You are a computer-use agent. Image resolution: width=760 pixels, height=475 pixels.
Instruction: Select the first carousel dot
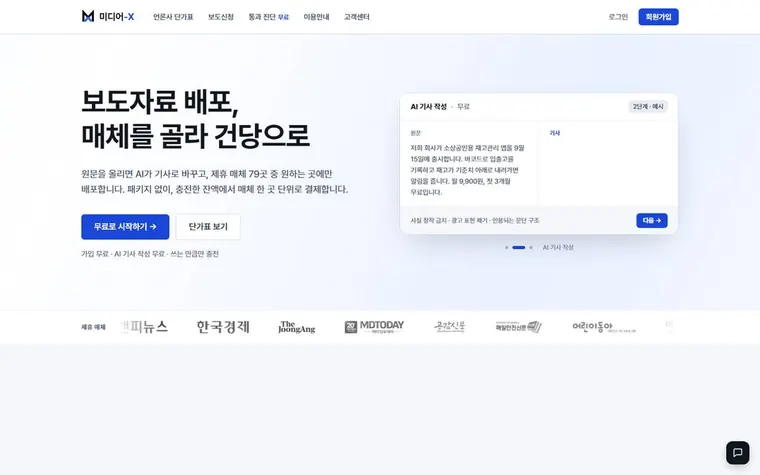507,248
